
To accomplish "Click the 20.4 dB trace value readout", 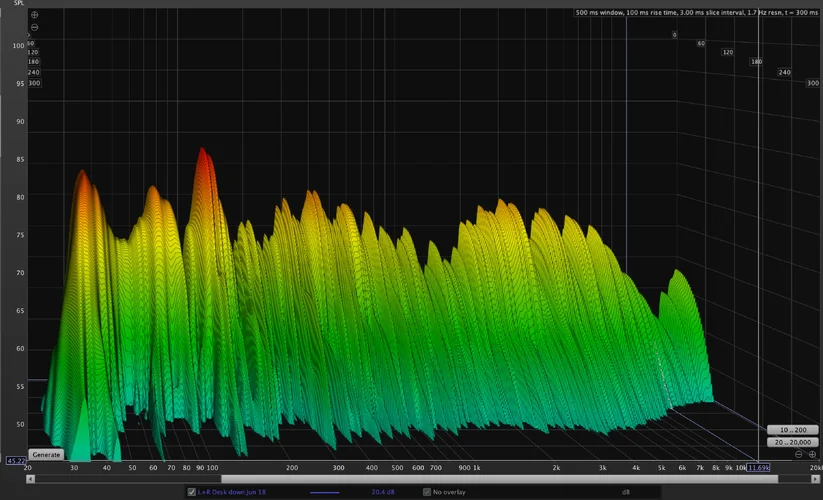I will point(381,492).
